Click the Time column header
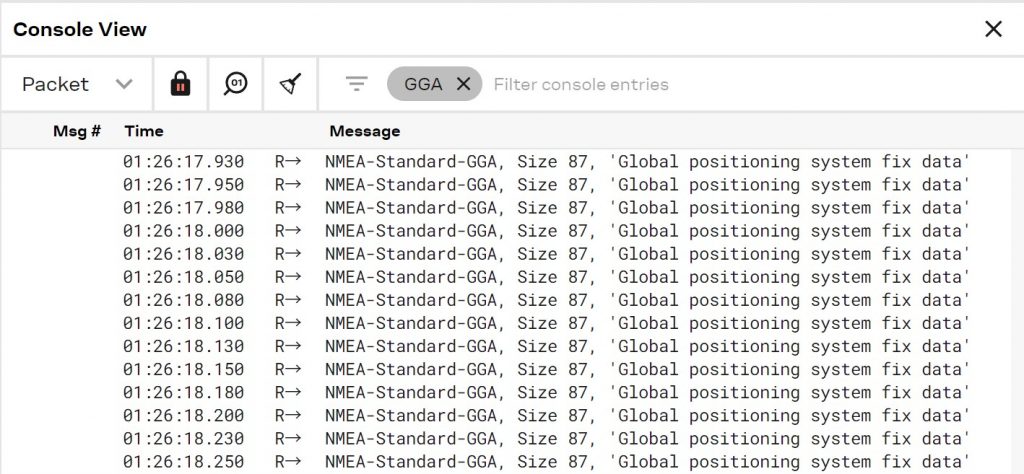This screenshot has height=474, width=1024. coord(144,131)
